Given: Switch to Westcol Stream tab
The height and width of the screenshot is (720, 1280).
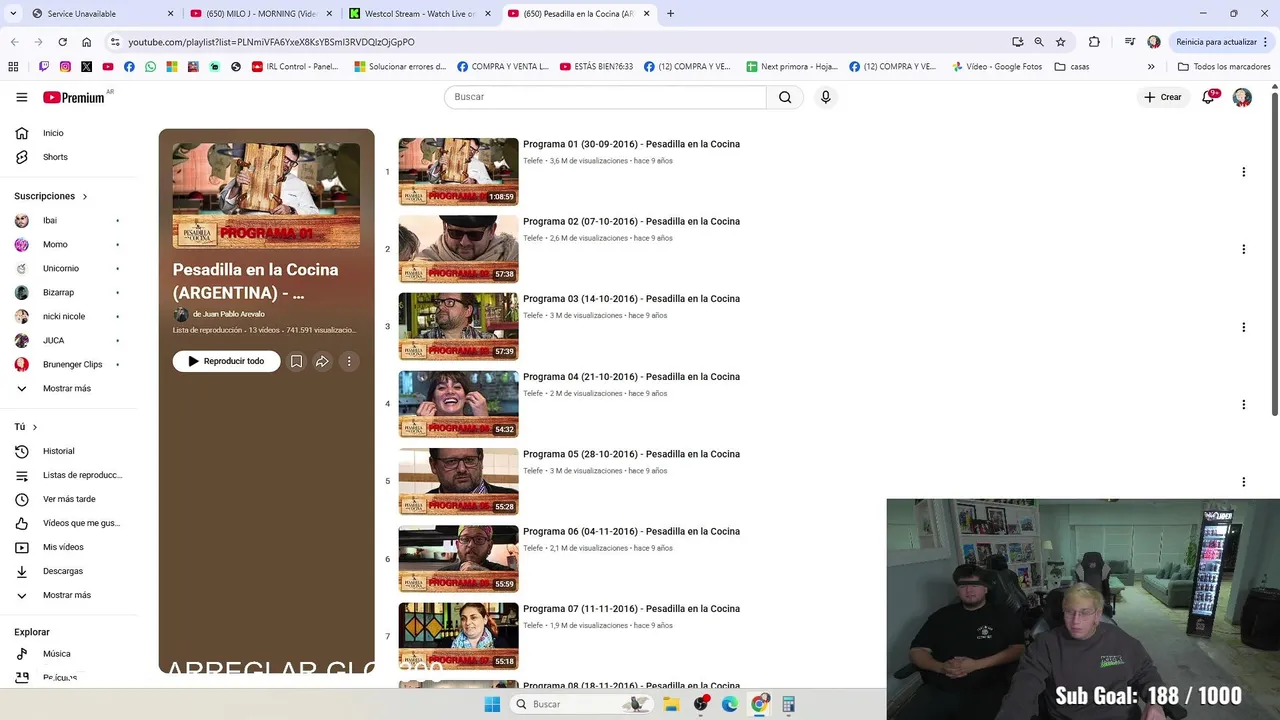Looking at the screenshot, I should coord(420,14).
